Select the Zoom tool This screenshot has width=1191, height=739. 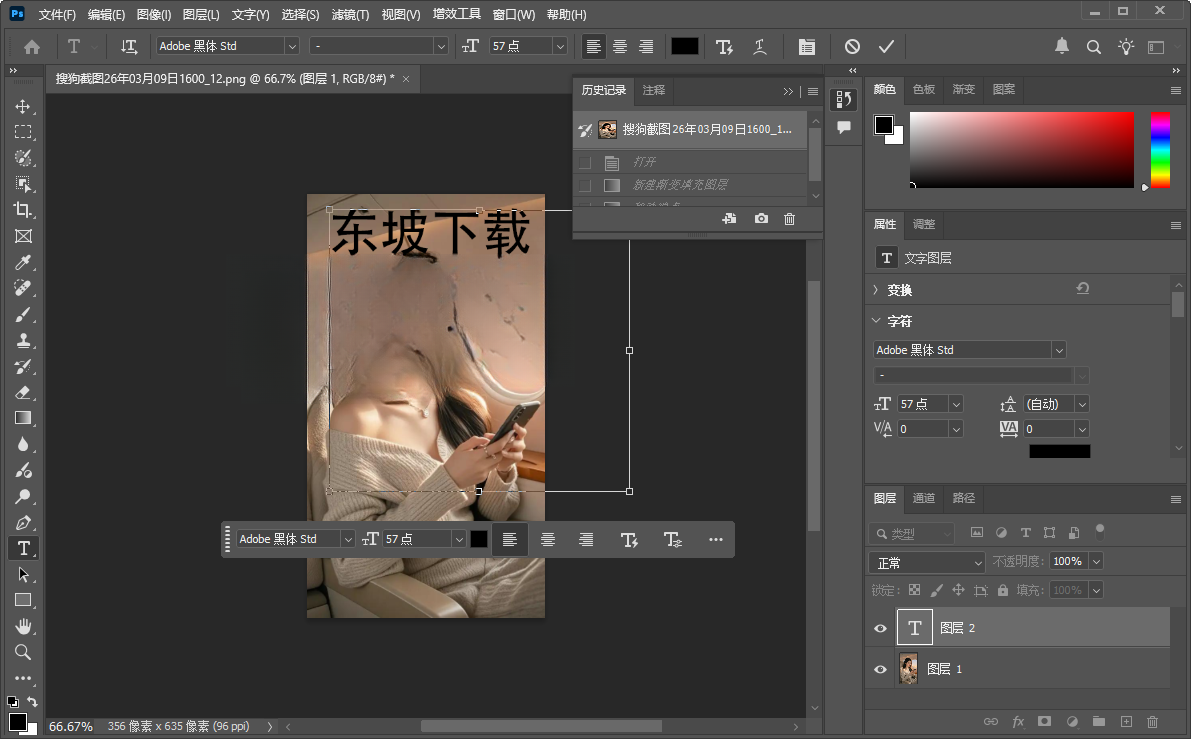point(23,652)
